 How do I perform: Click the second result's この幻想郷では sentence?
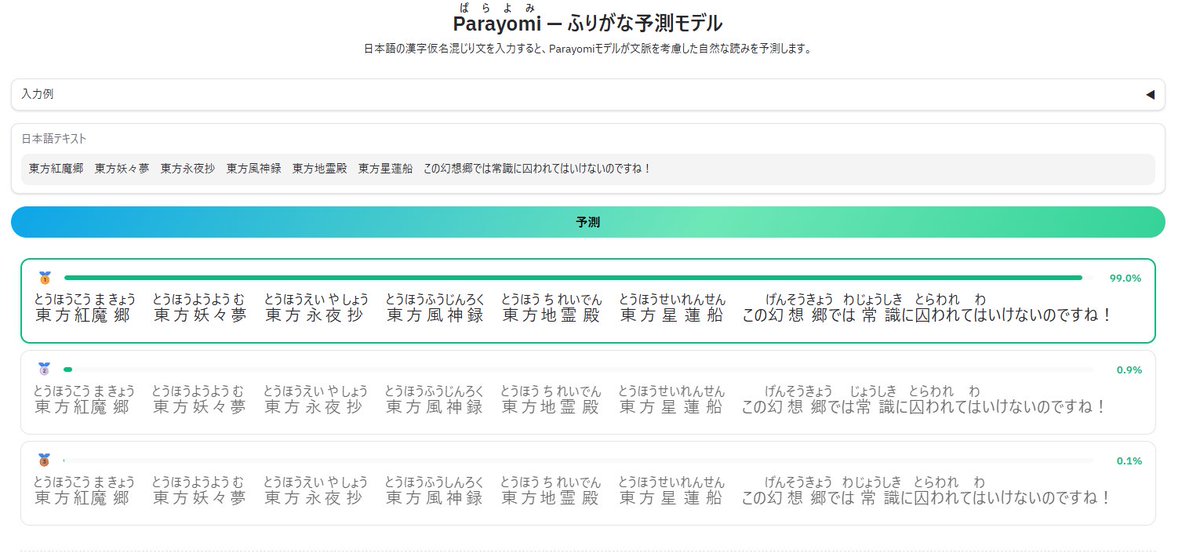(924, 400)
